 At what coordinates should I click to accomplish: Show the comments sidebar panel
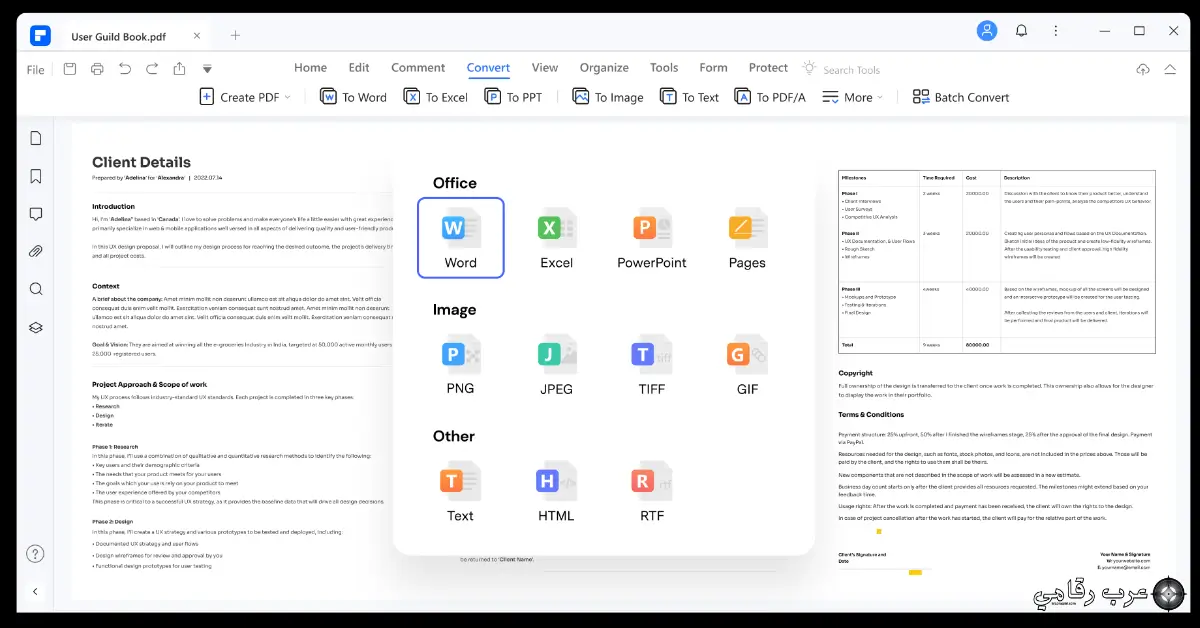coord(36,214)
